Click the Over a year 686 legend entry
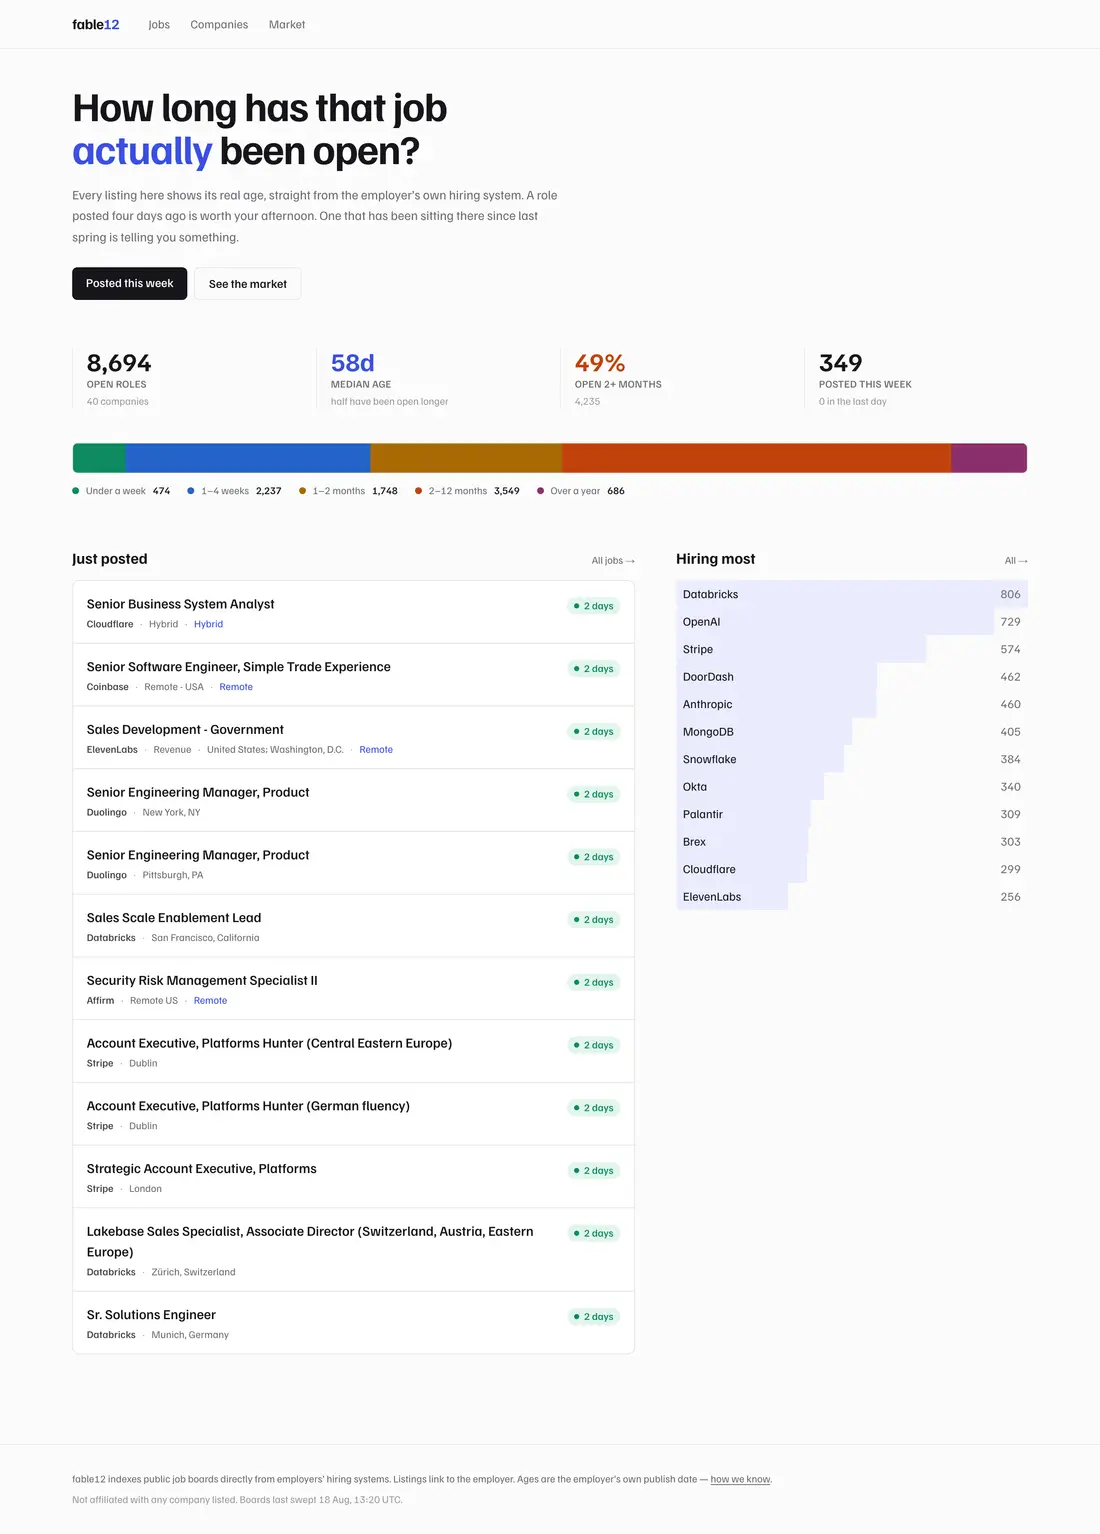This screenshot has width=1100, height=1534. [581, 491]
